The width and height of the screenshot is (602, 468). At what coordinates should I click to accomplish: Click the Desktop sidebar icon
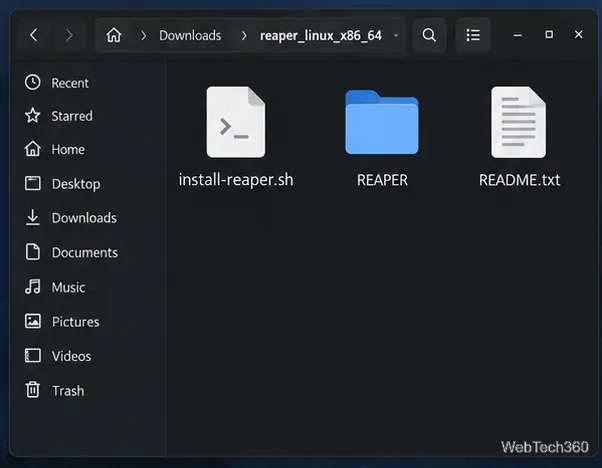click(33, 183)
